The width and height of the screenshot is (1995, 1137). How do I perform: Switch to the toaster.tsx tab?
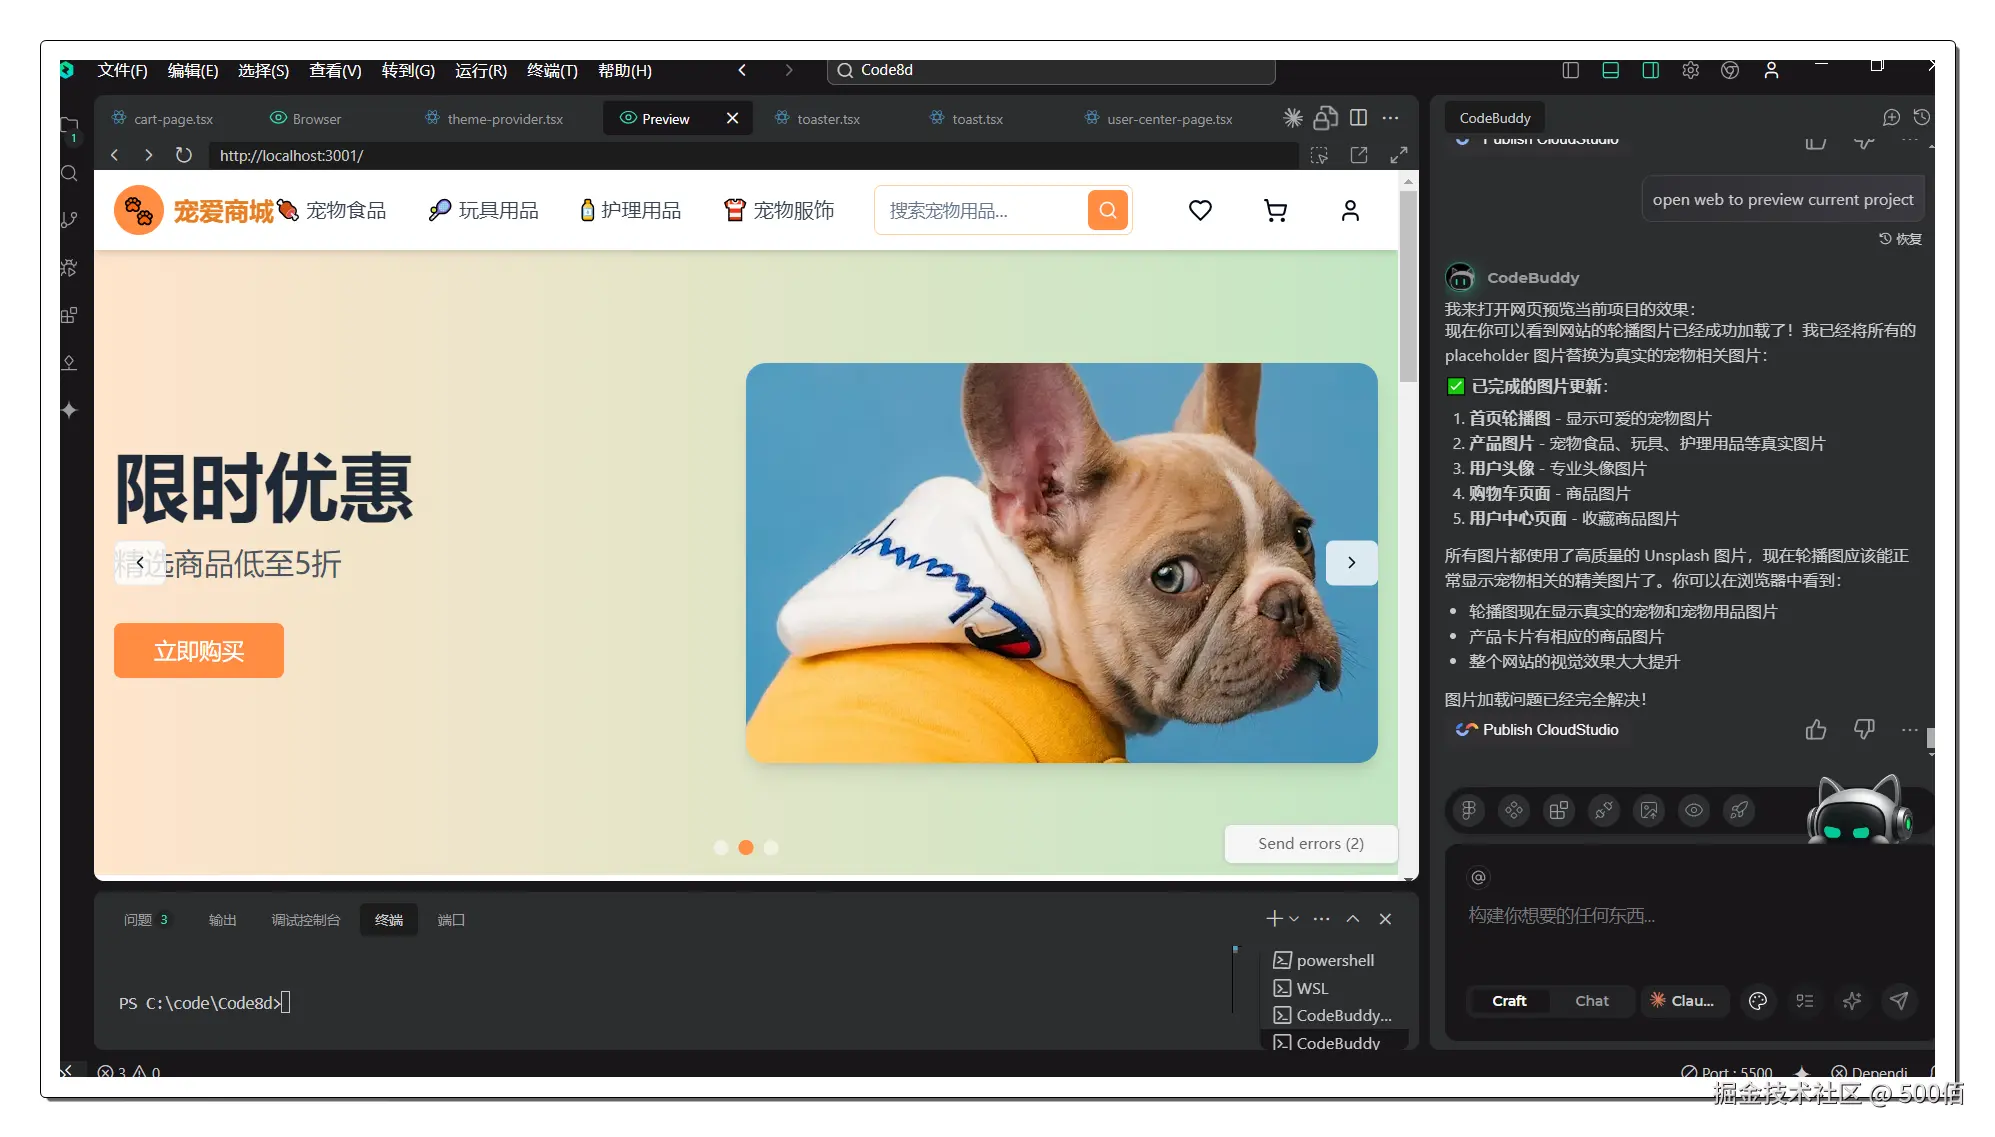pos(827,119)
